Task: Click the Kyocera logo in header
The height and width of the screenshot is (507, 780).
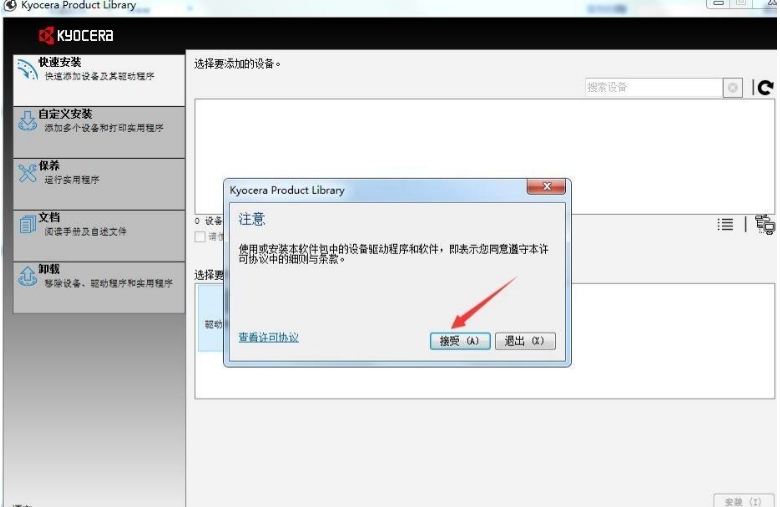Action: click(76, 35)
